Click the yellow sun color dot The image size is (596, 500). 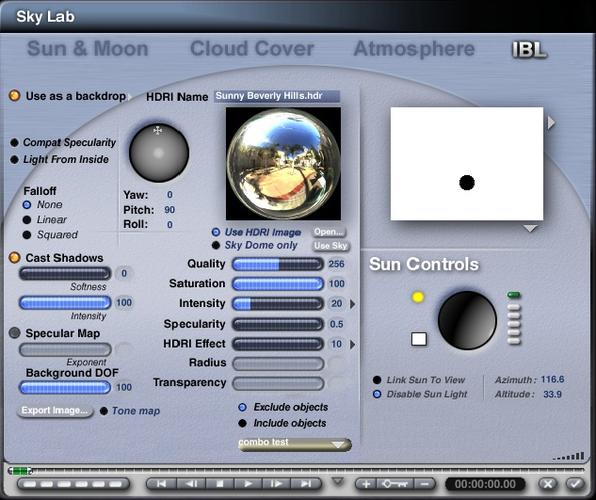tap(418, 297)
